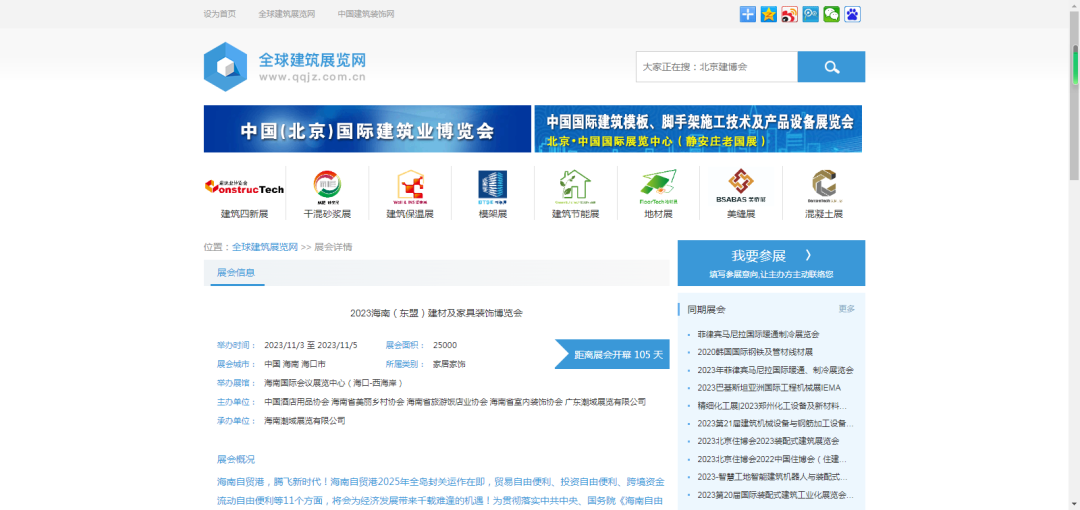Click the area value 25000

445,345
